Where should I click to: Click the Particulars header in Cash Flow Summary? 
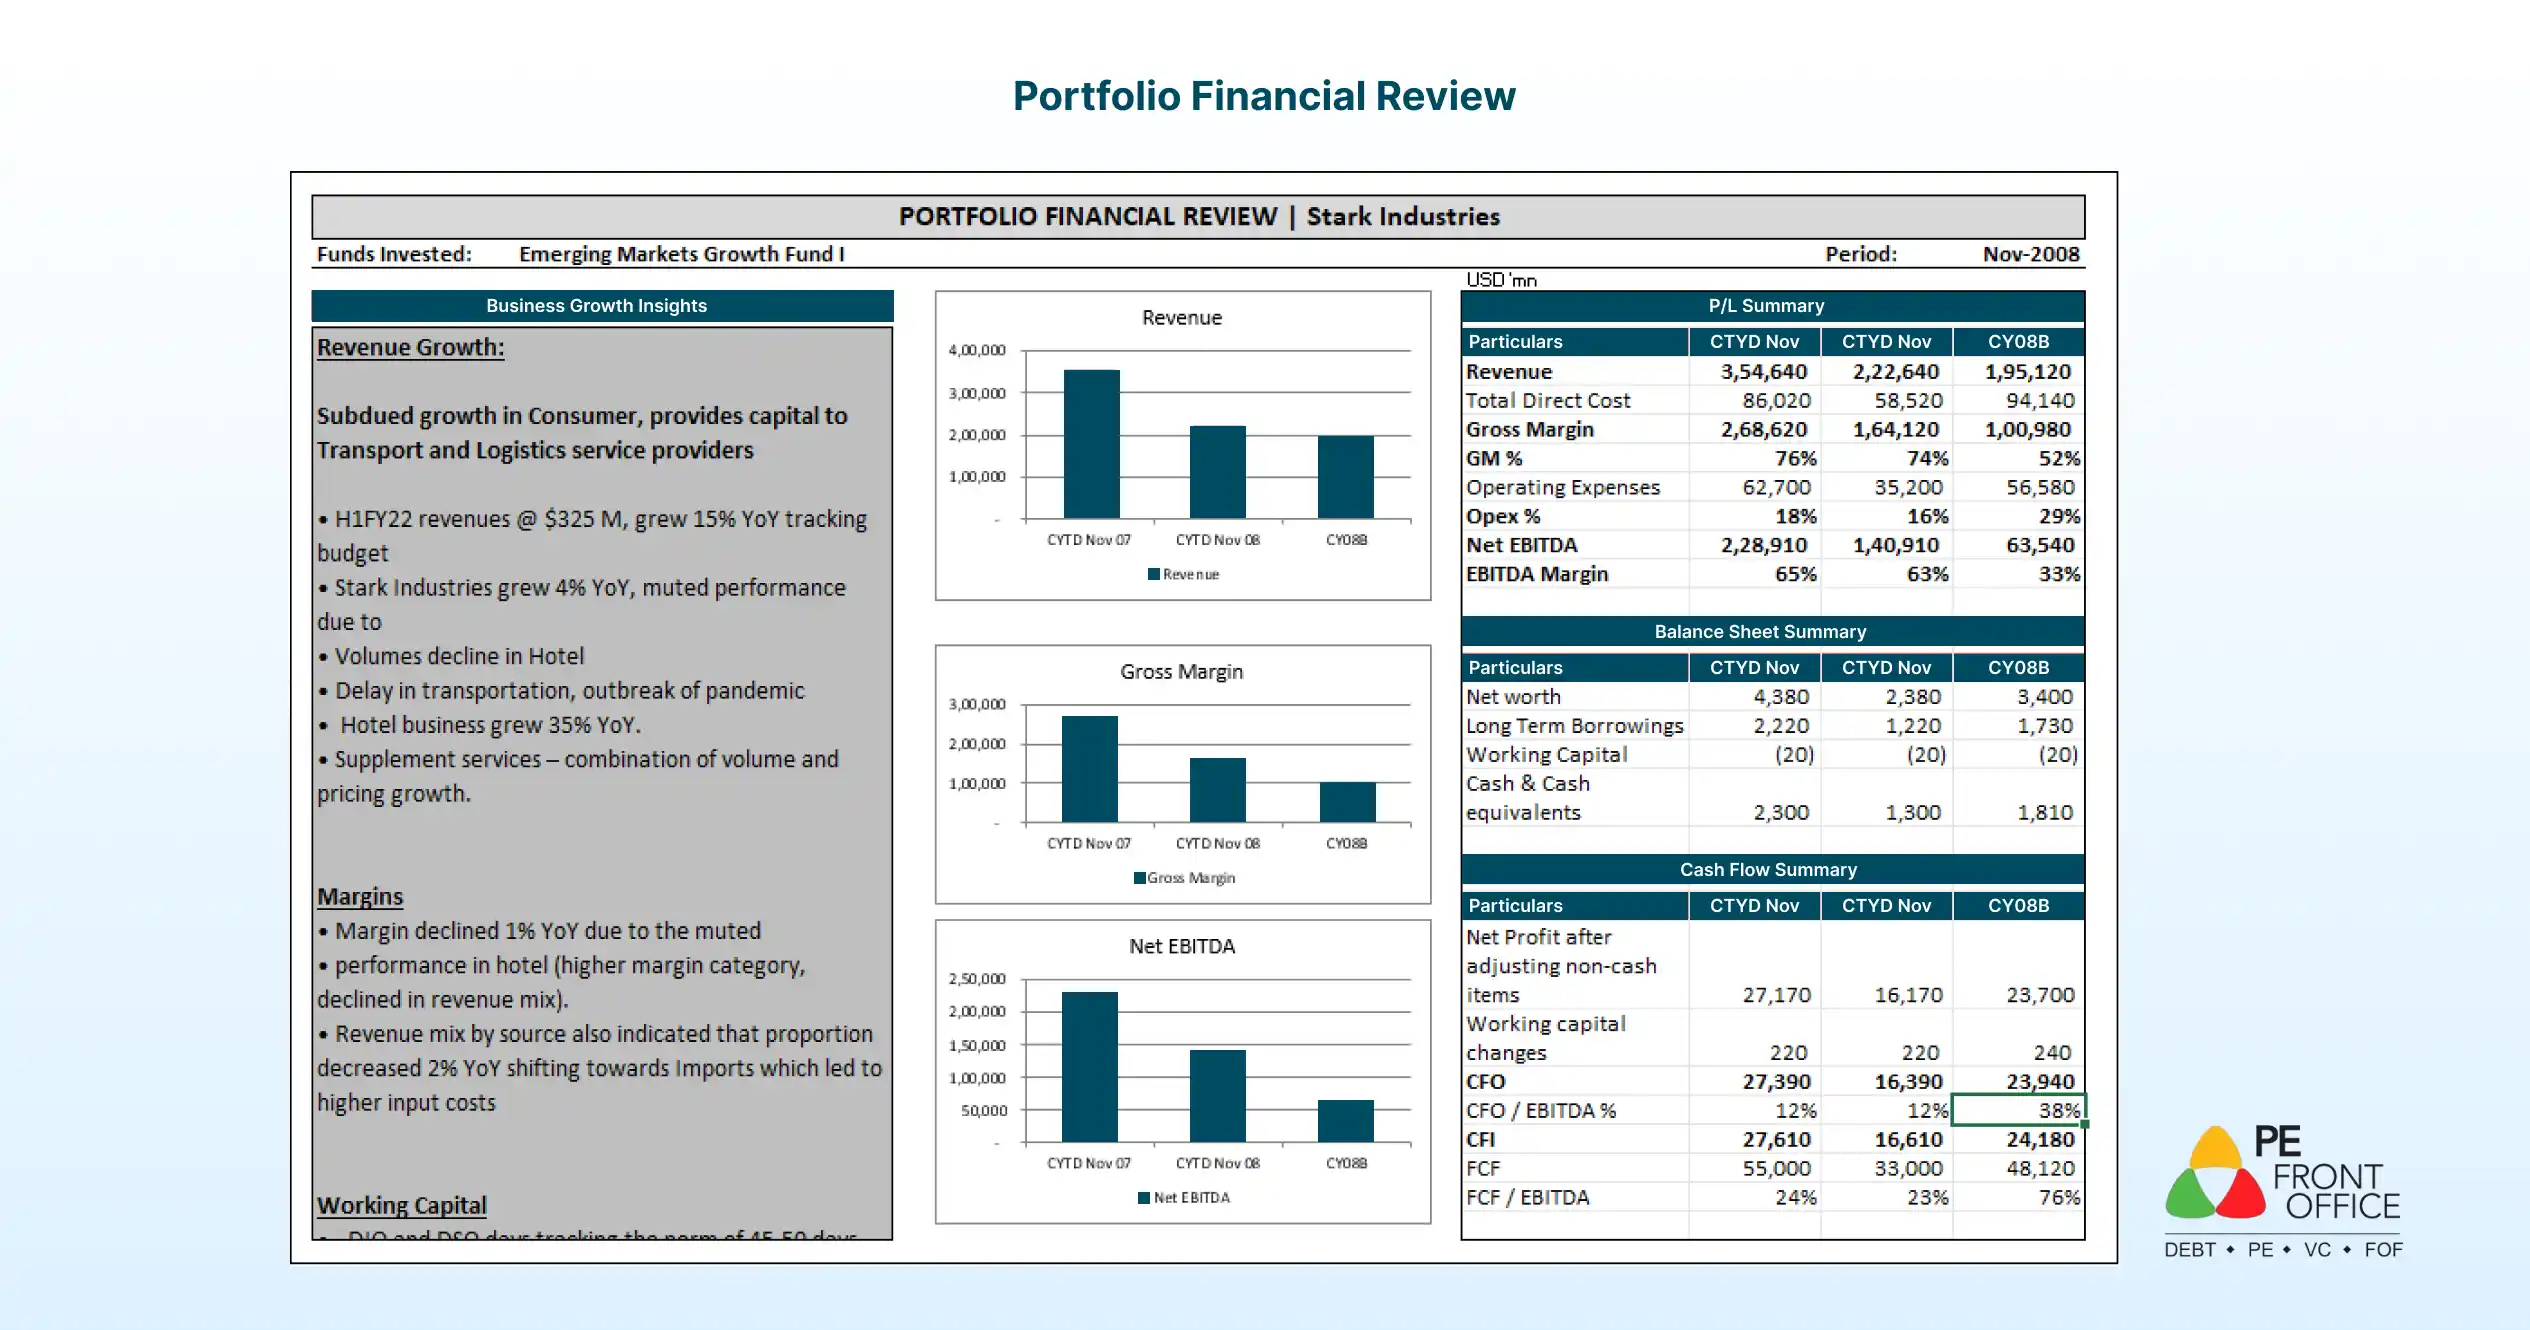point(1575,906)
